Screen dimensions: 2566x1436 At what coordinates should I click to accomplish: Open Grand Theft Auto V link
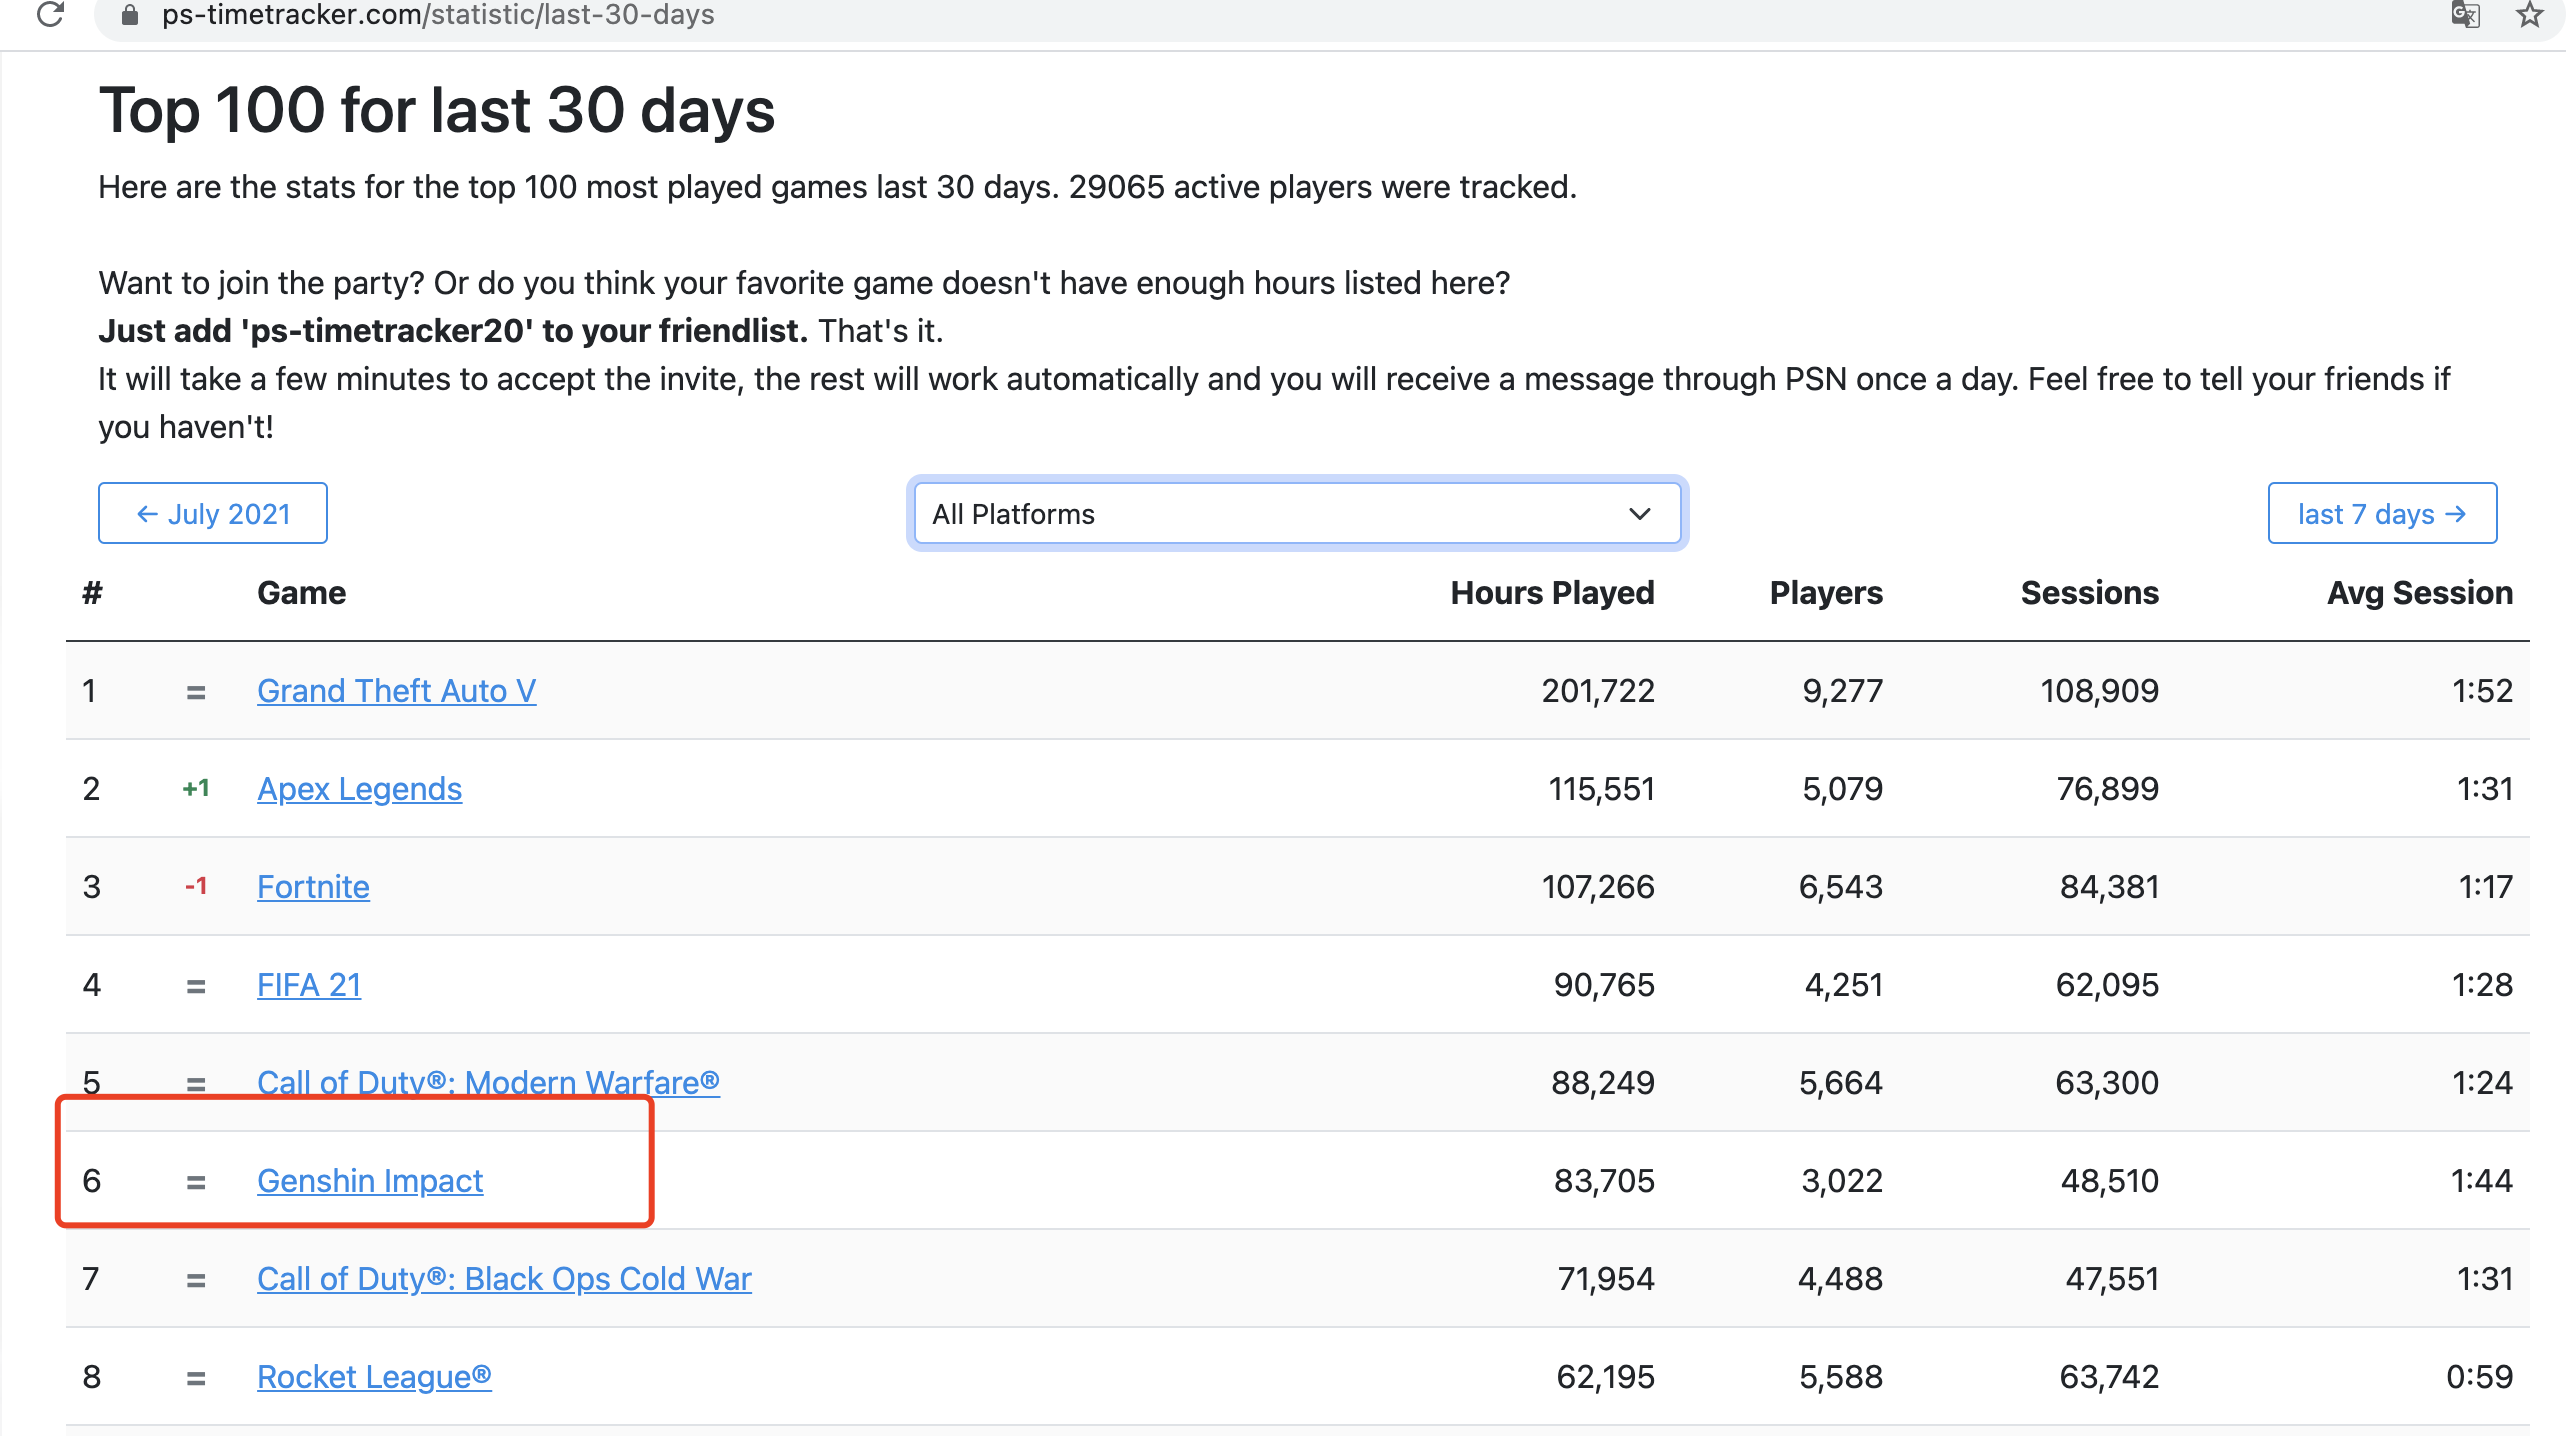[396, 691]
